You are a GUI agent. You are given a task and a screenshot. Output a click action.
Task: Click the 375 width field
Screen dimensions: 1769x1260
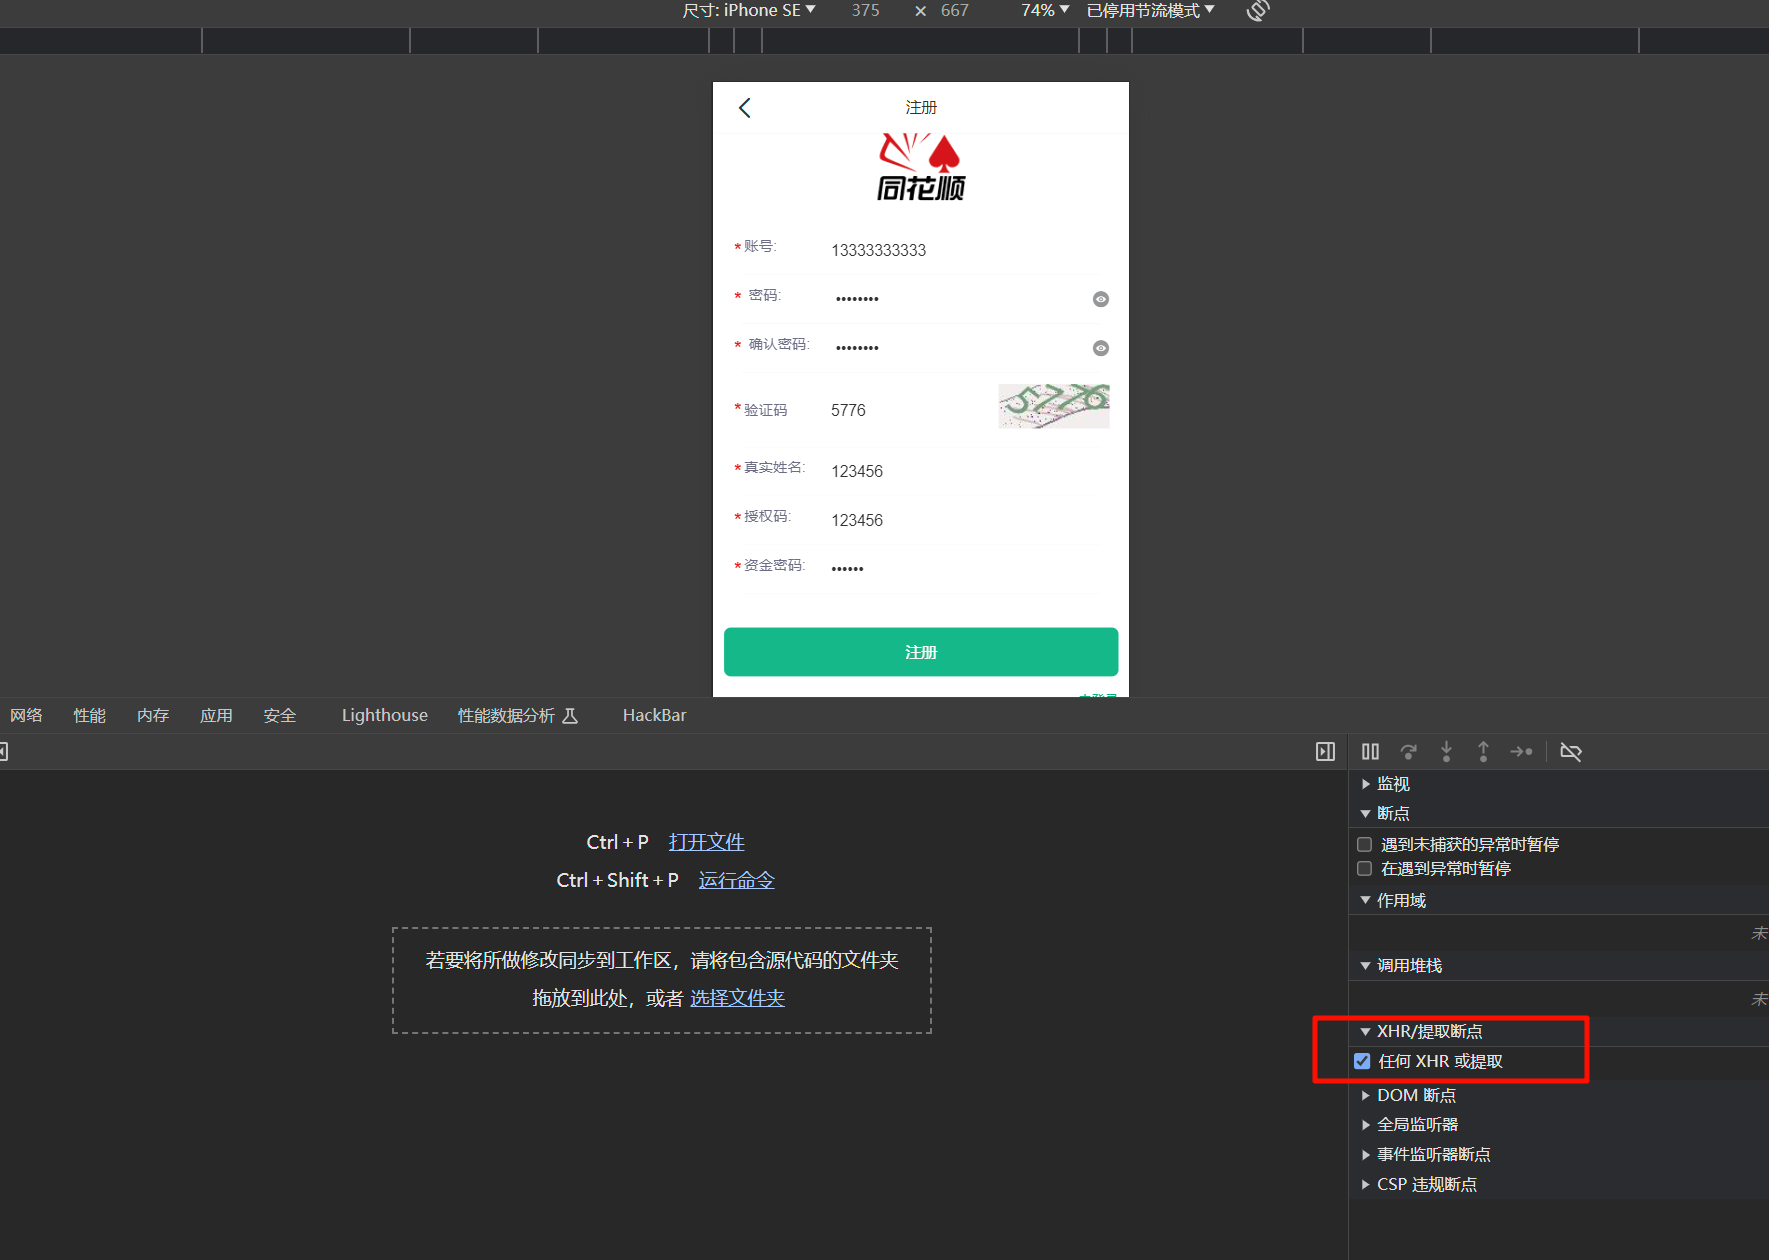coord(866,10)
